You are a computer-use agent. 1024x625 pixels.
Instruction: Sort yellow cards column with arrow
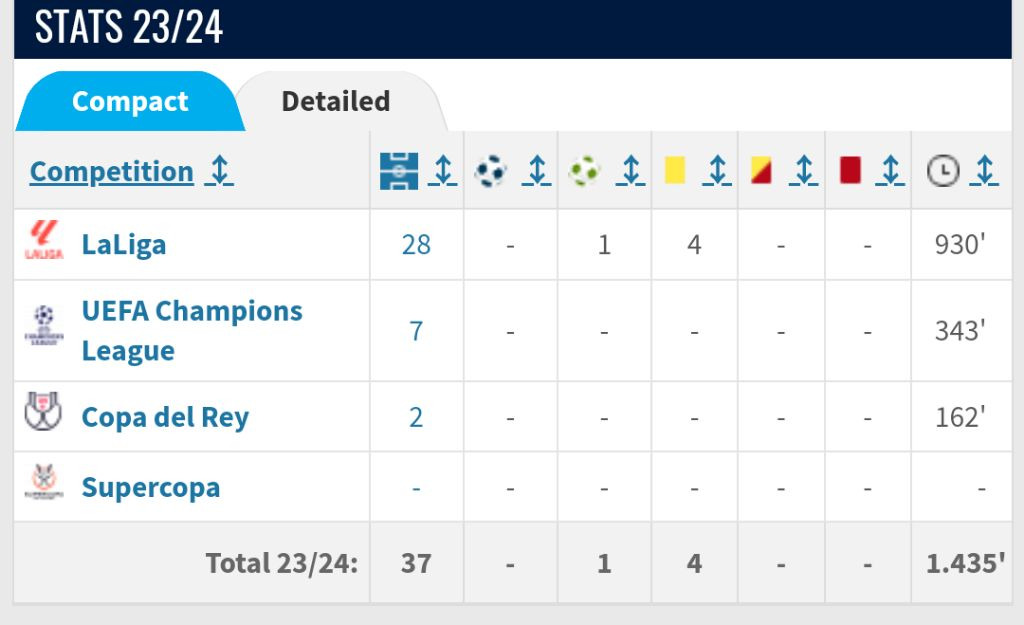(x=717, y=170)
